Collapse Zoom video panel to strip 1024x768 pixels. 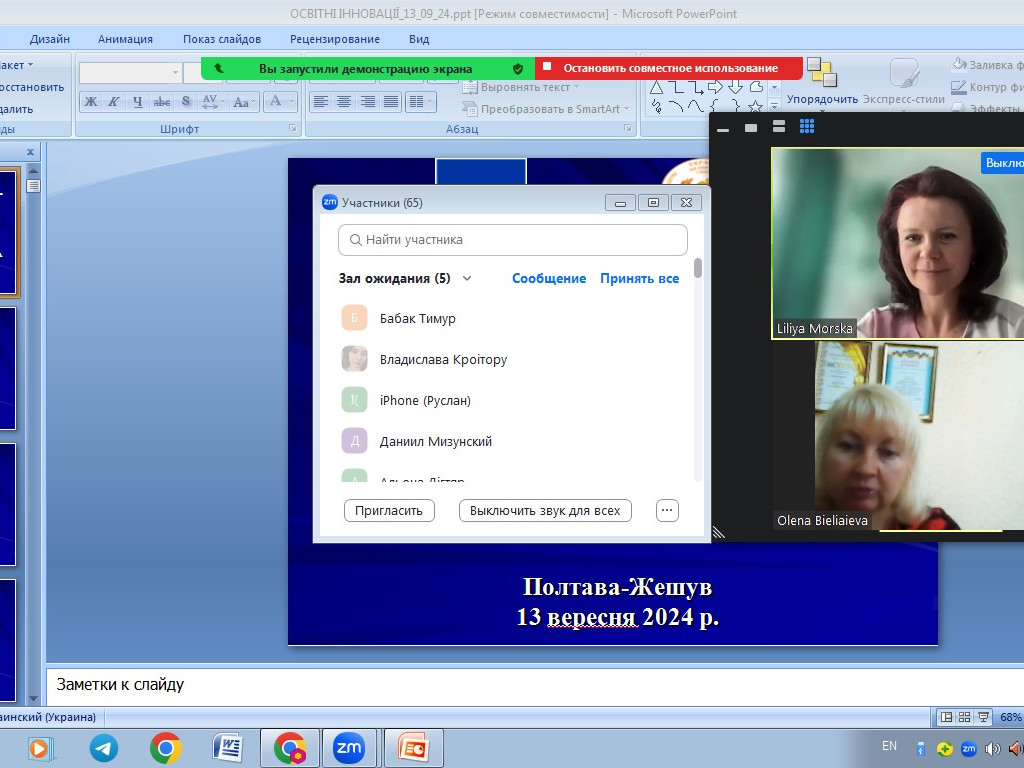[x=723, y=130]
